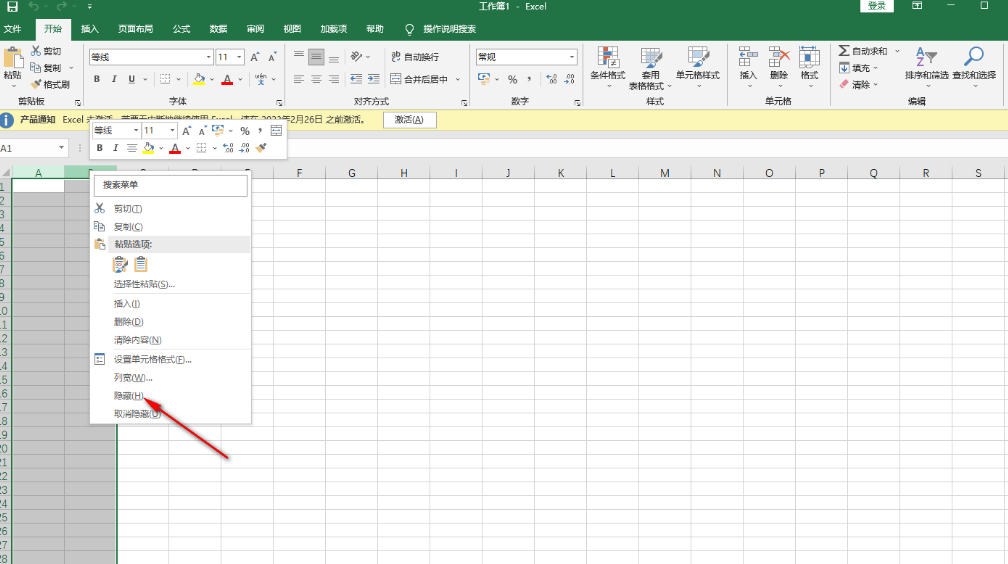Click the AutoSum (自动求和) sigma icon

tap(845, 51)
